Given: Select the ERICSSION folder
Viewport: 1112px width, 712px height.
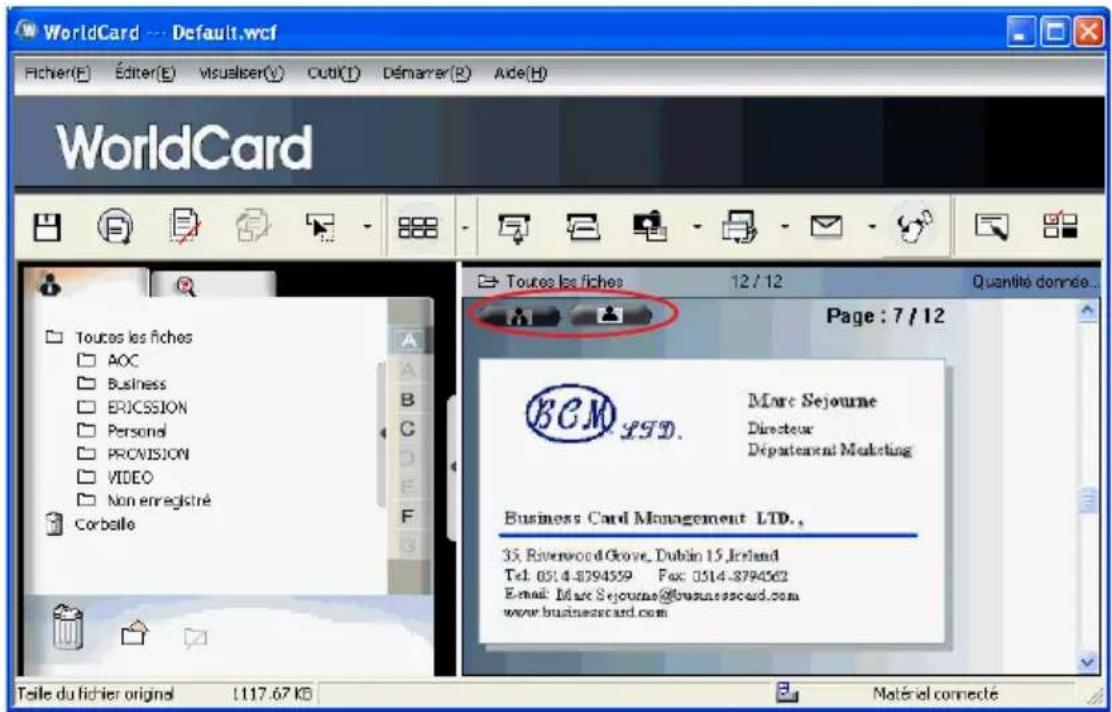Looking at the screenshot, I should pos(132,407).
